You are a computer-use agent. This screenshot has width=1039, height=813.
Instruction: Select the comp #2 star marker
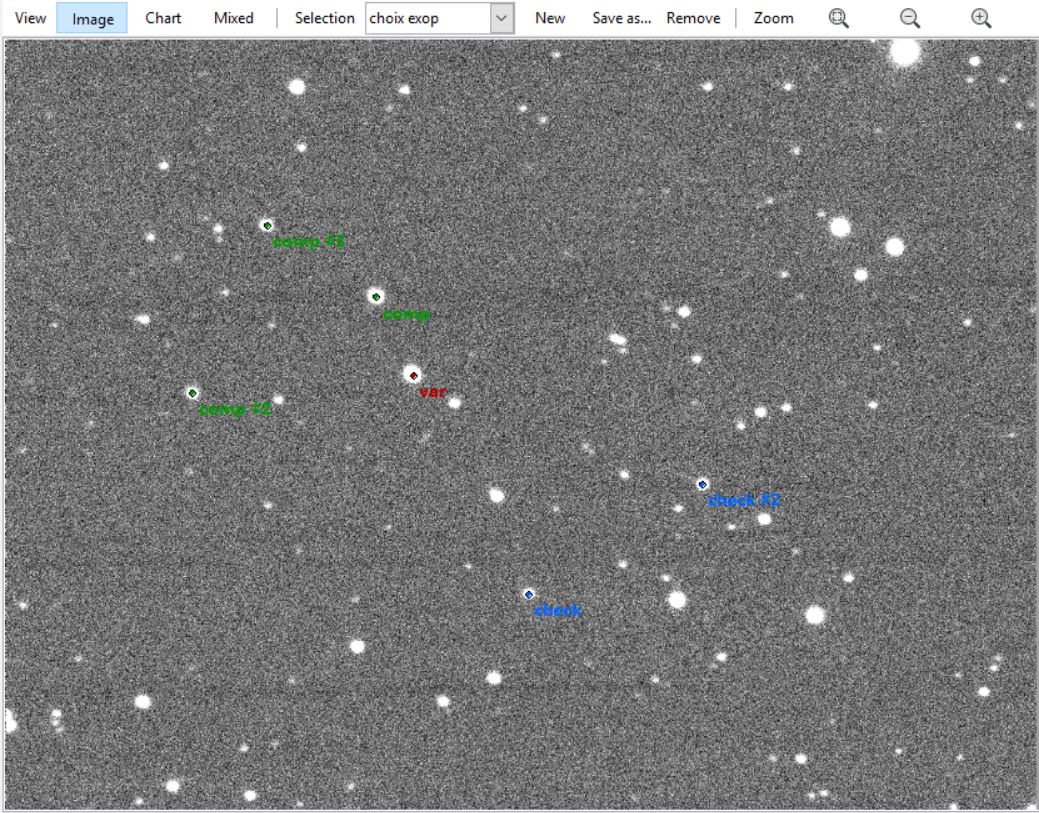tap(192, 393)
